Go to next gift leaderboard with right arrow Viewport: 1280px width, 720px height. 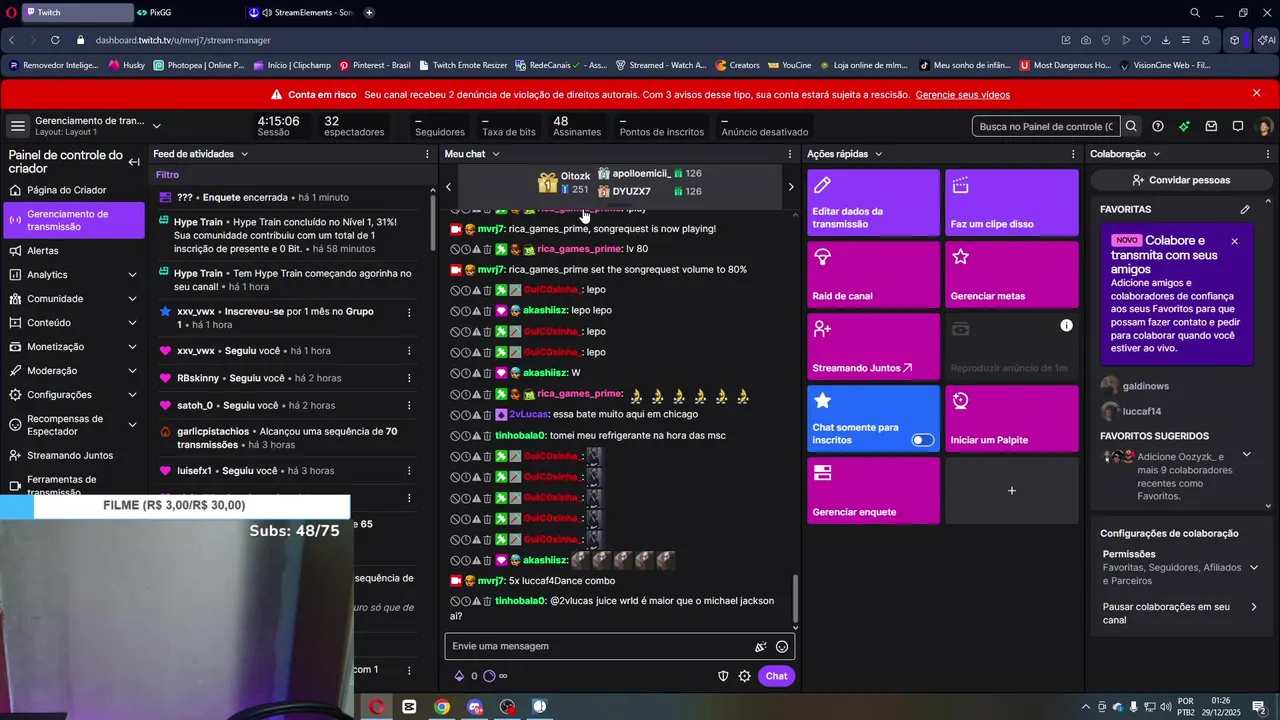pos(791,187)
